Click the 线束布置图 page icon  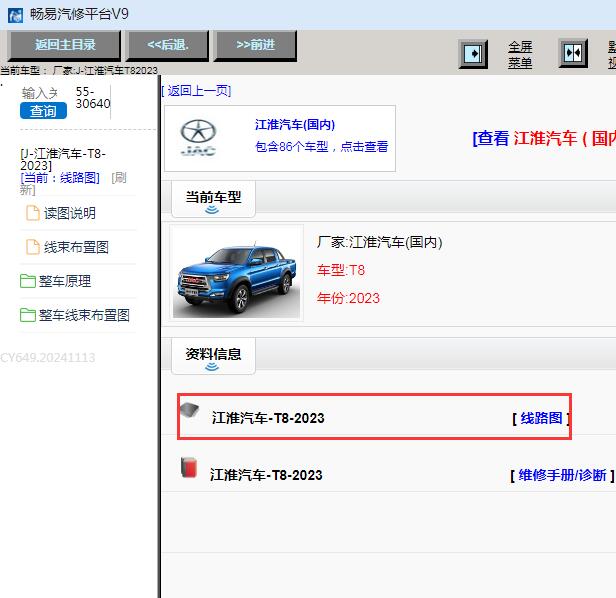coord(33,247)
